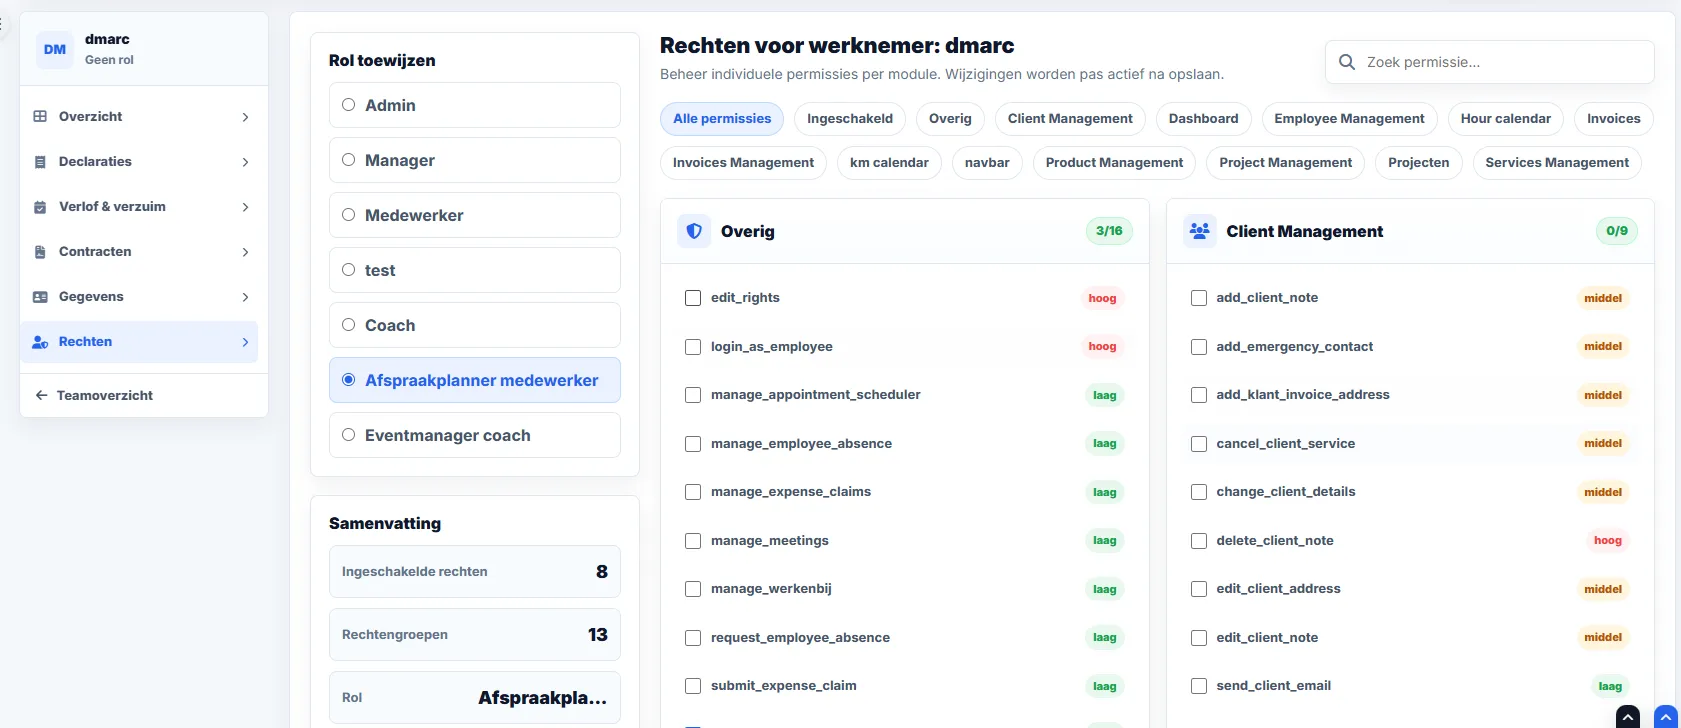Screen dimensions: 1681x728
Task: Expand the Gegevens chevron
Action: pos(245,297)
